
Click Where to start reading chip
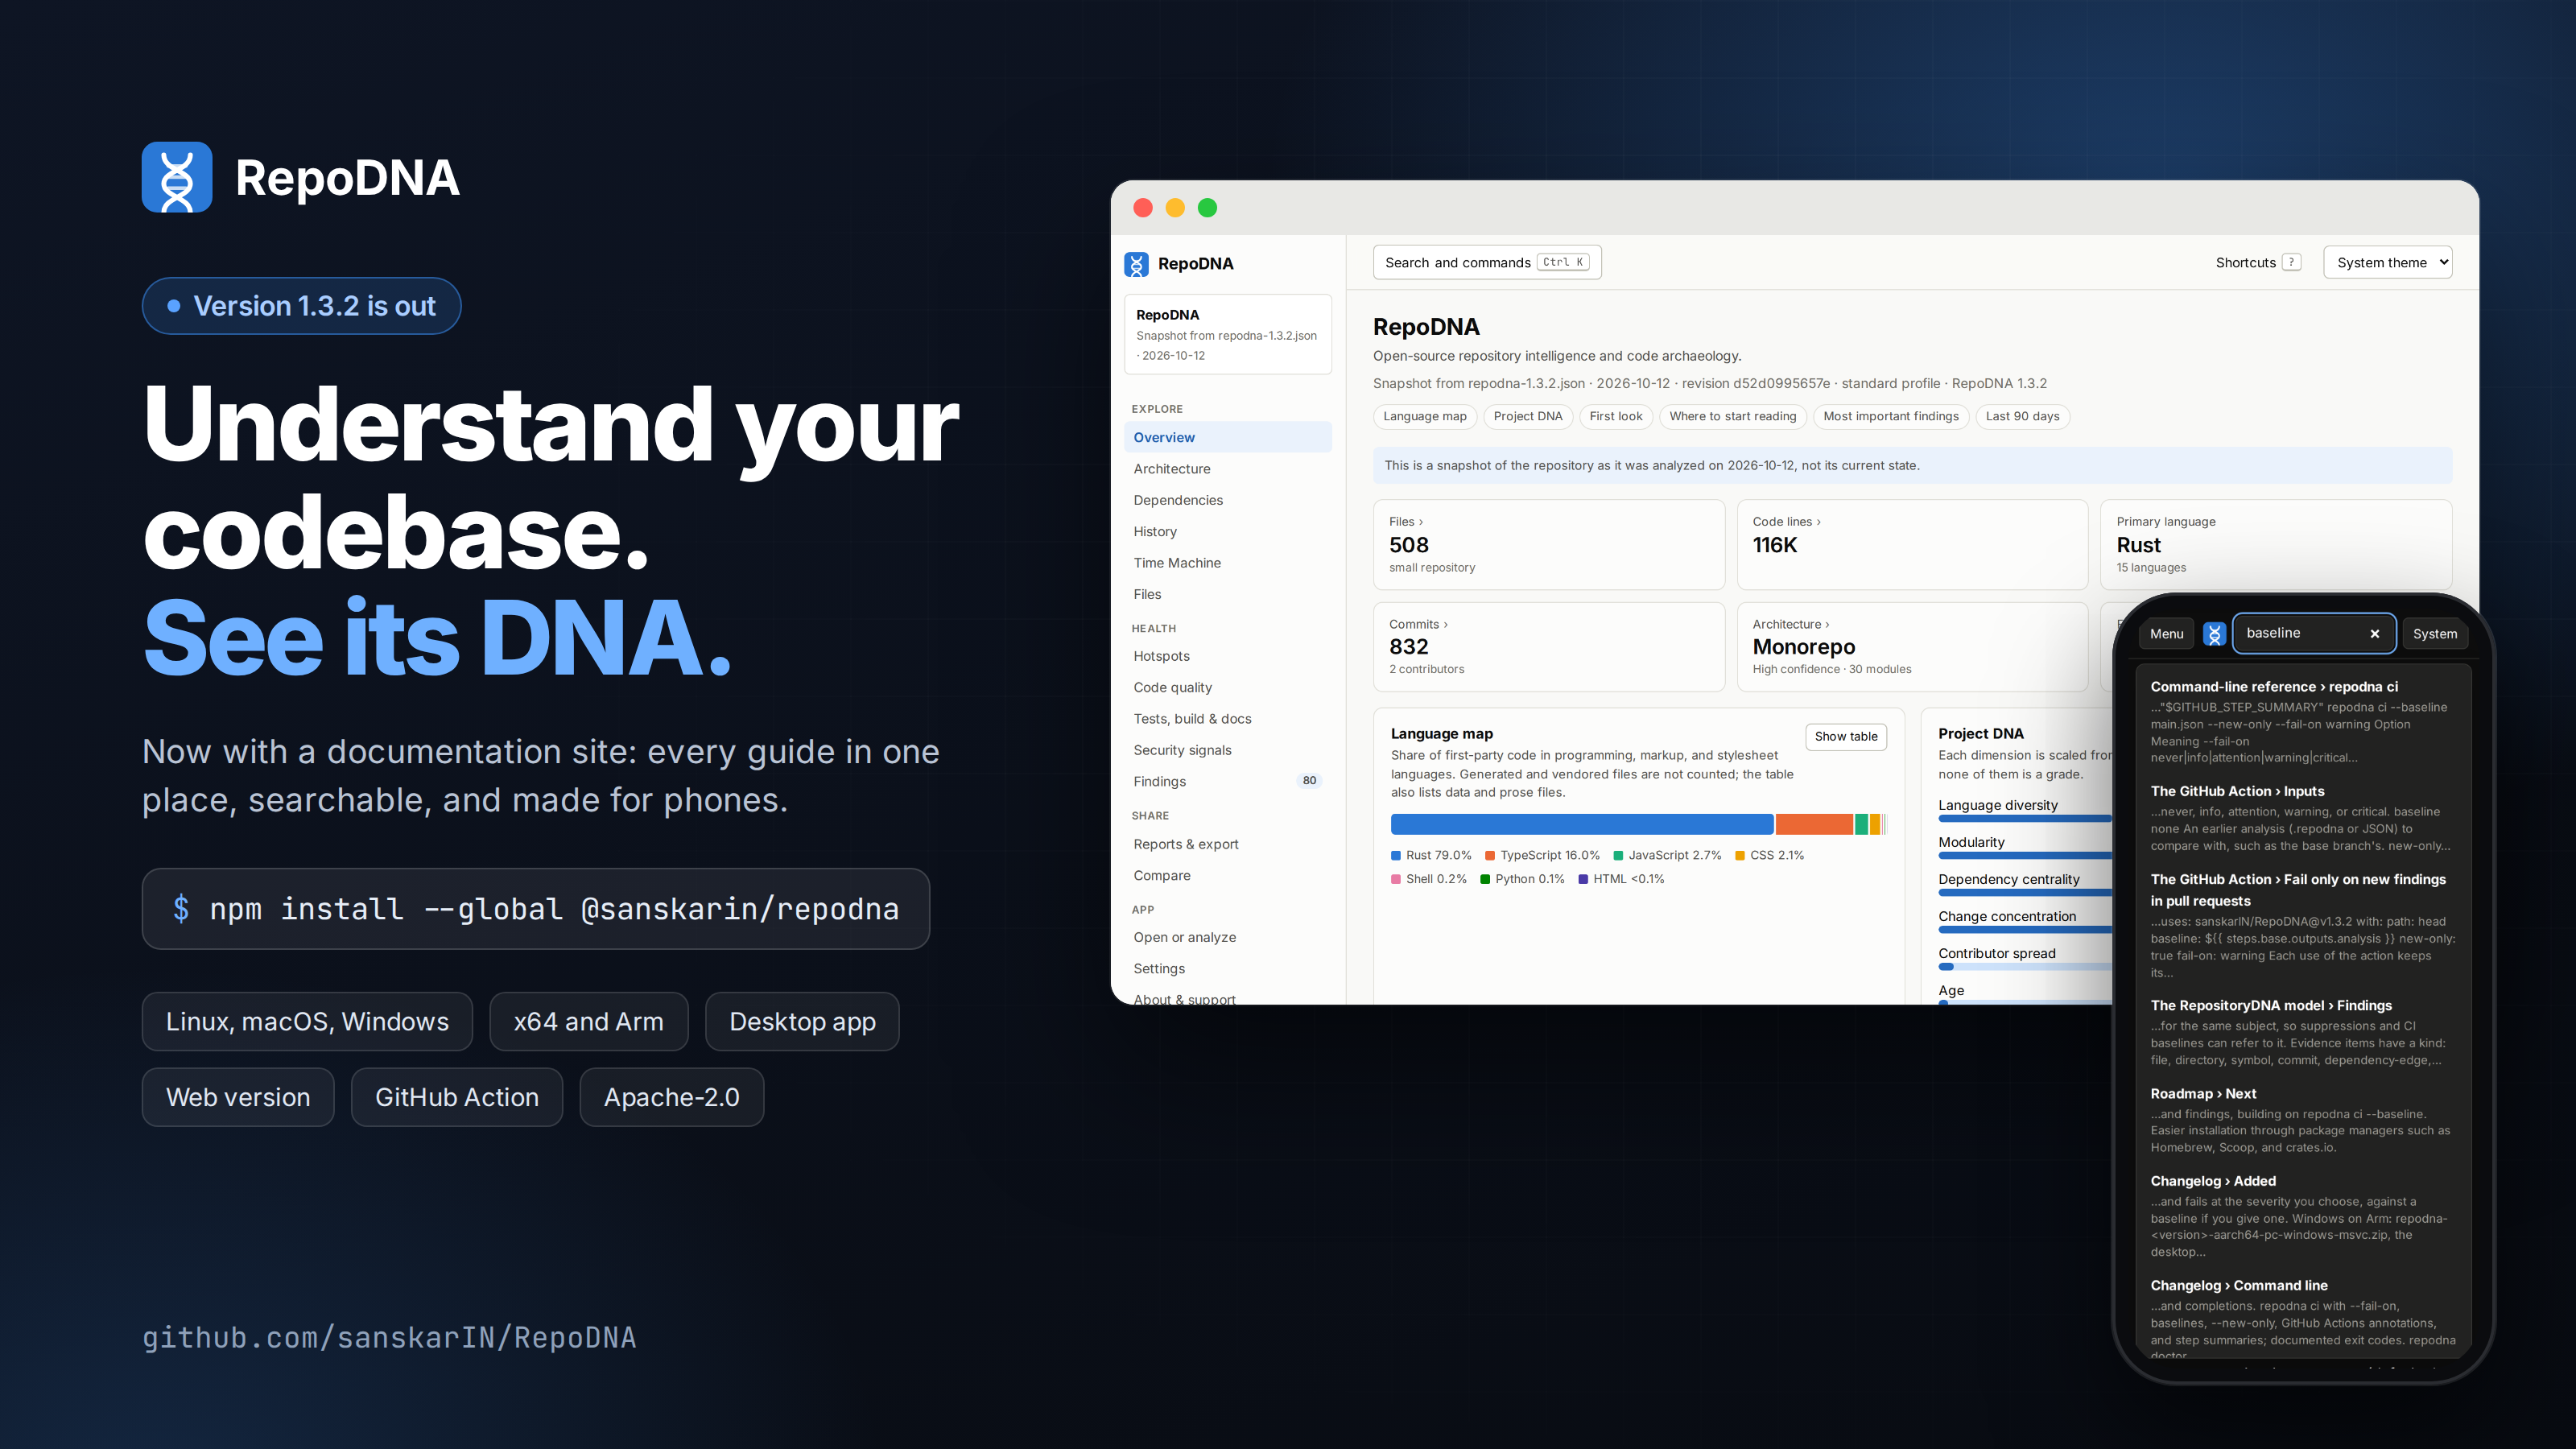[1732, 417]
